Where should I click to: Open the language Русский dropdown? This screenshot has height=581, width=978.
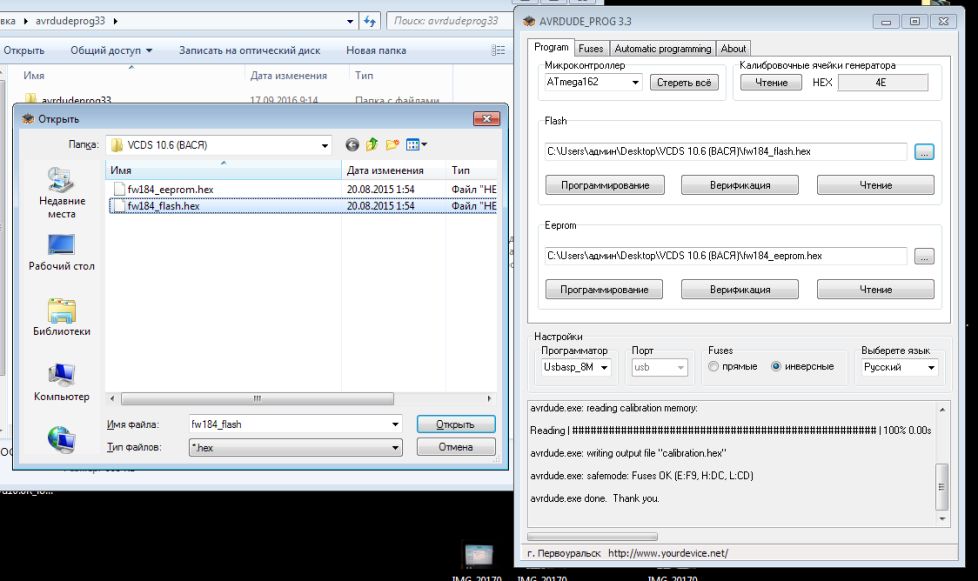pyautogui.click(x=931, y=367)
